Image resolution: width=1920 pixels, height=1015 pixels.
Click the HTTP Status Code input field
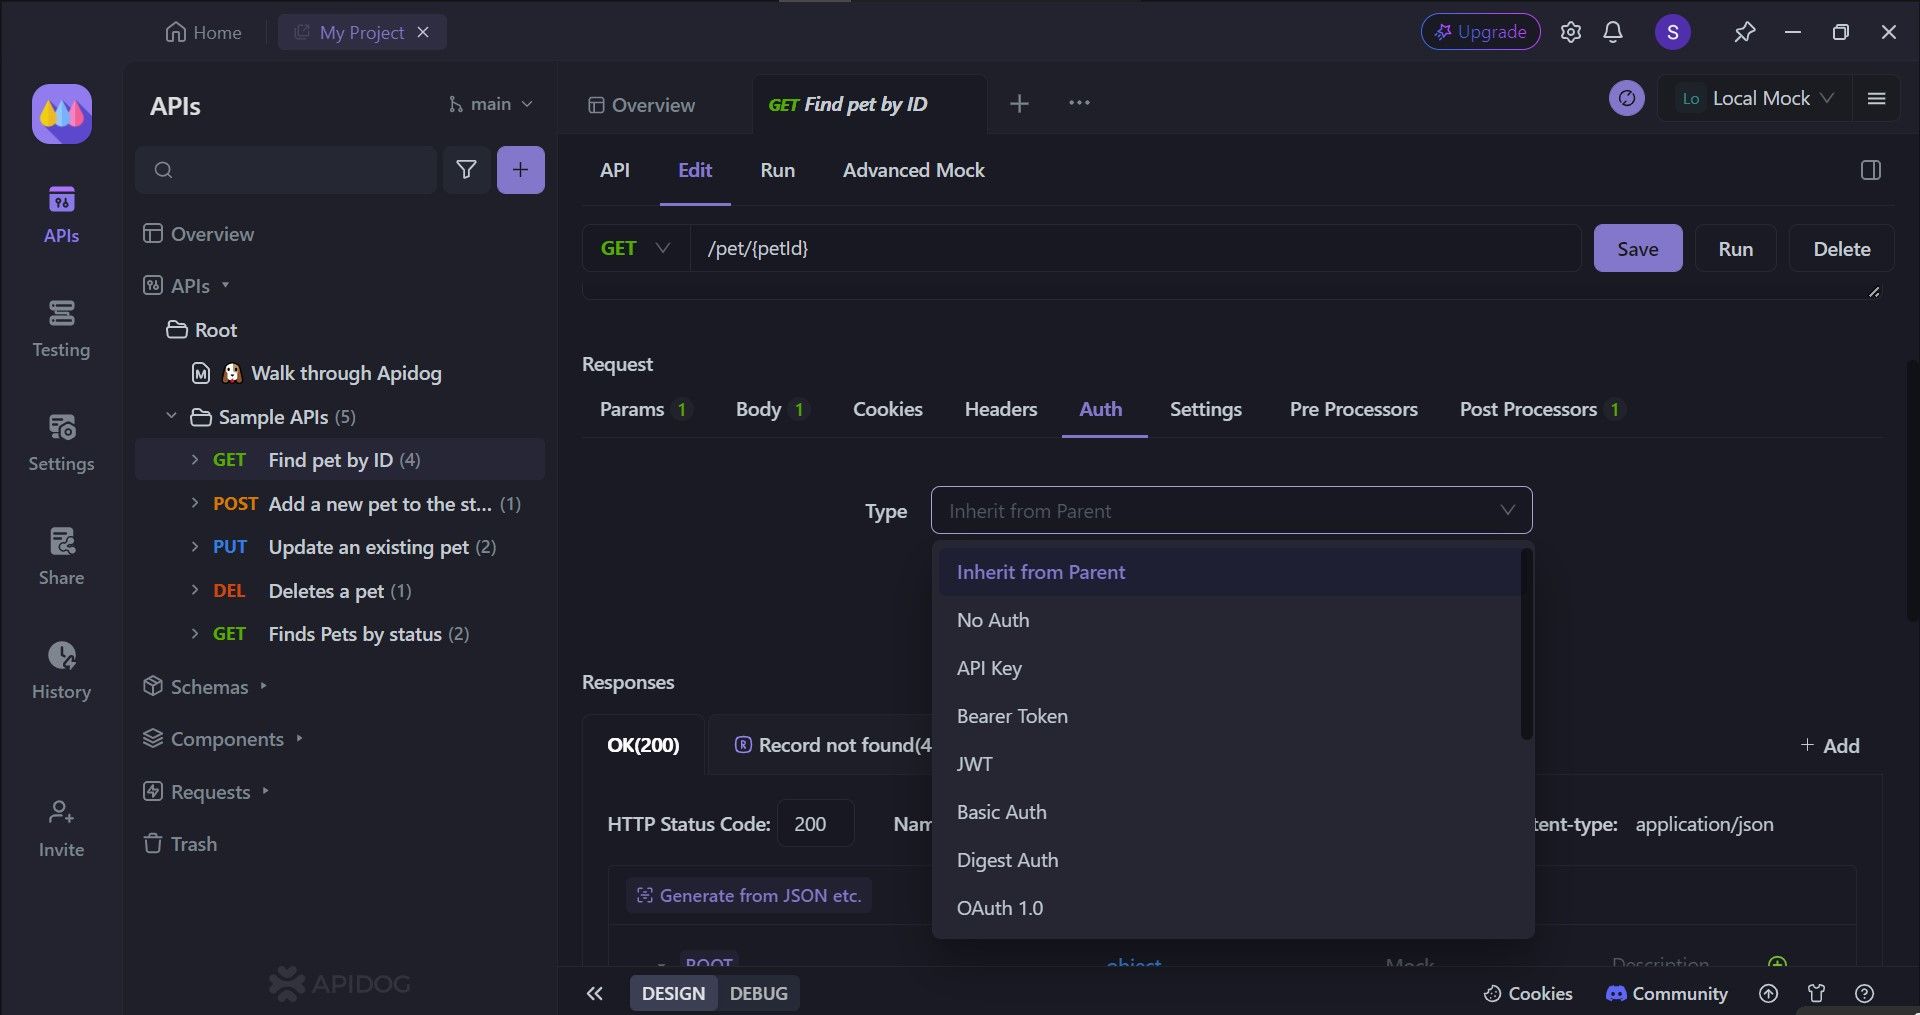click(815, 824)
